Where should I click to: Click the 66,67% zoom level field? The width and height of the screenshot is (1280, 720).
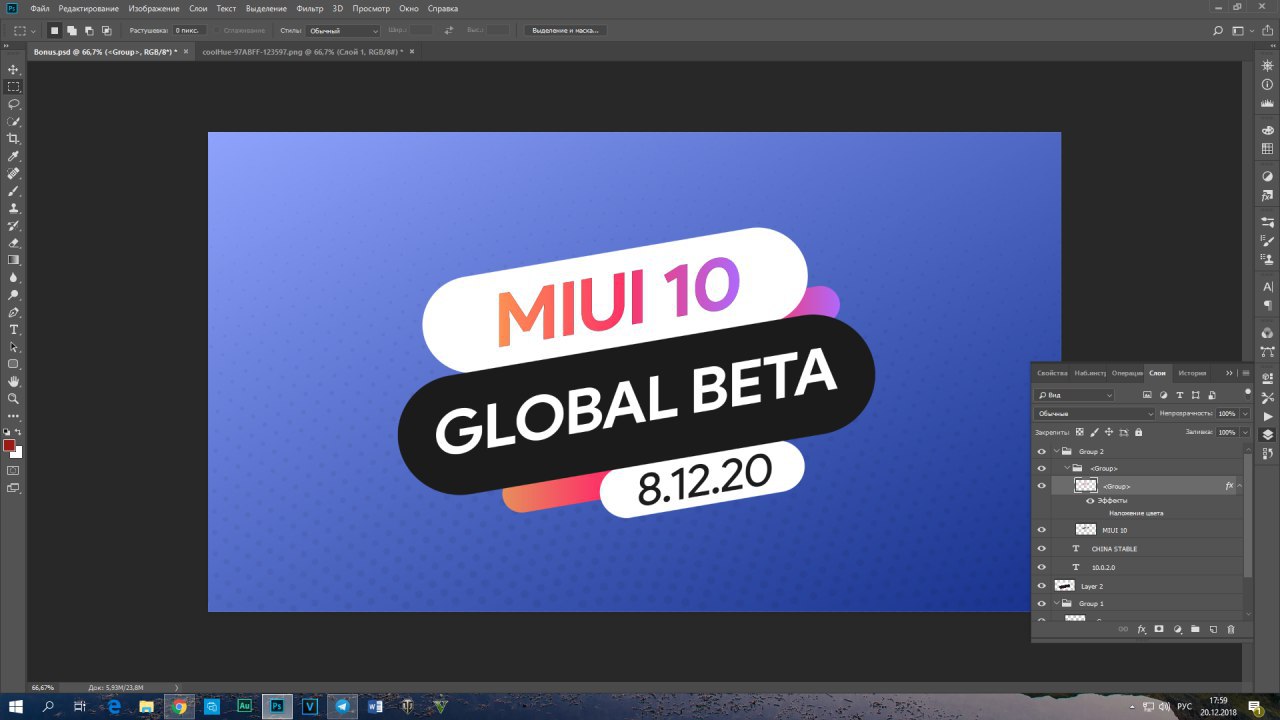coord(43,688)
